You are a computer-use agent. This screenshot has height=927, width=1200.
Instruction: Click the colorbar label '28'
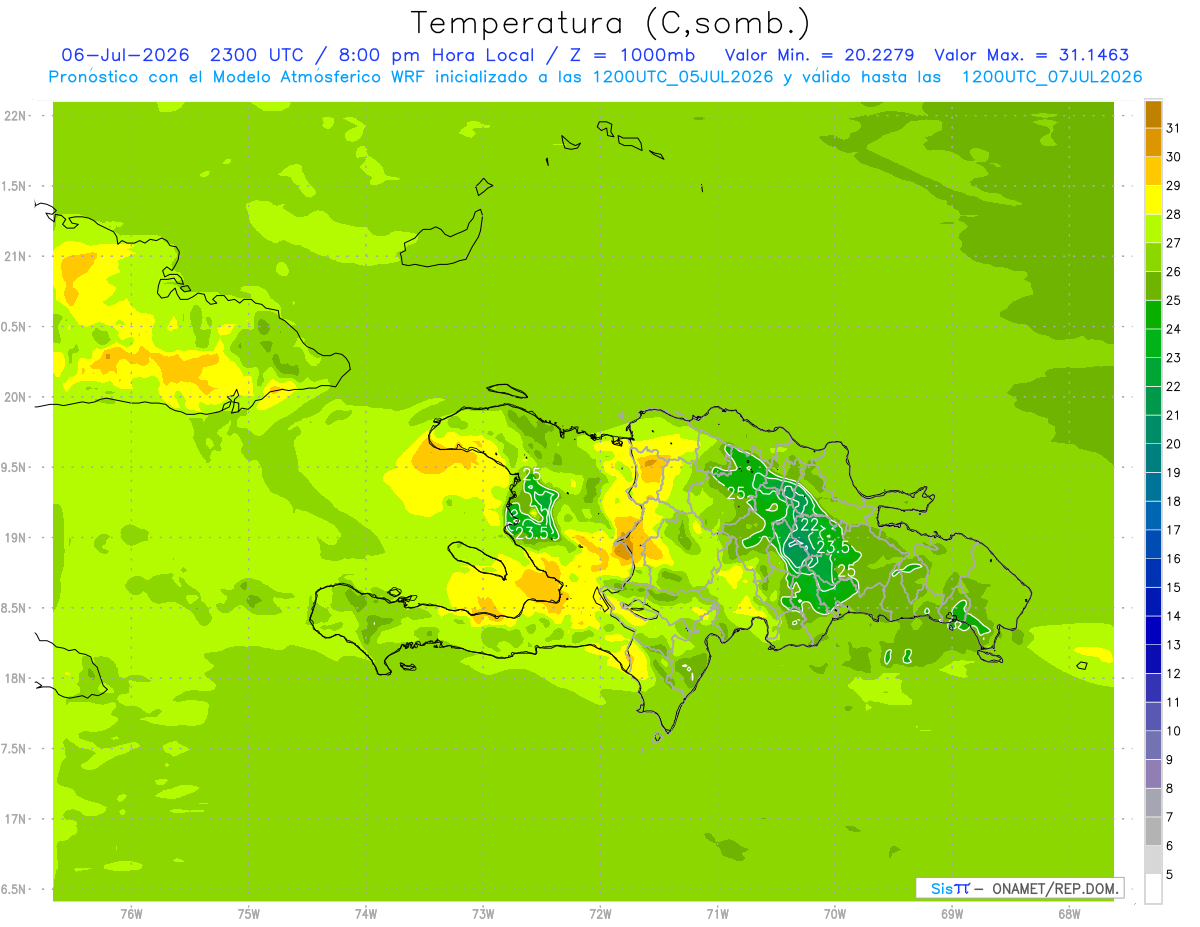click(x=1173, y=214)
